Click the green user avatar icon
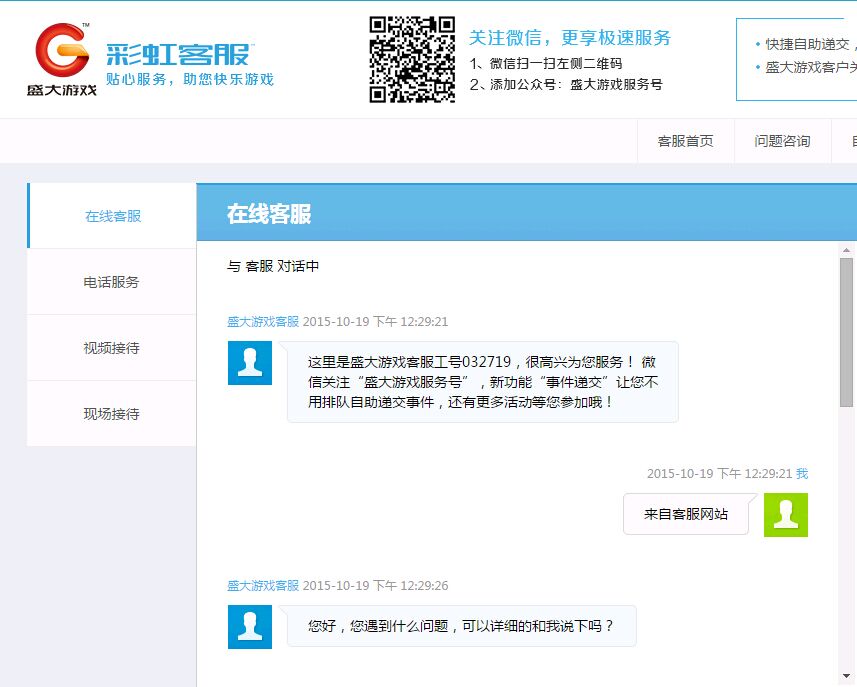This screenshot has width=857, height=687. (785, 514)
